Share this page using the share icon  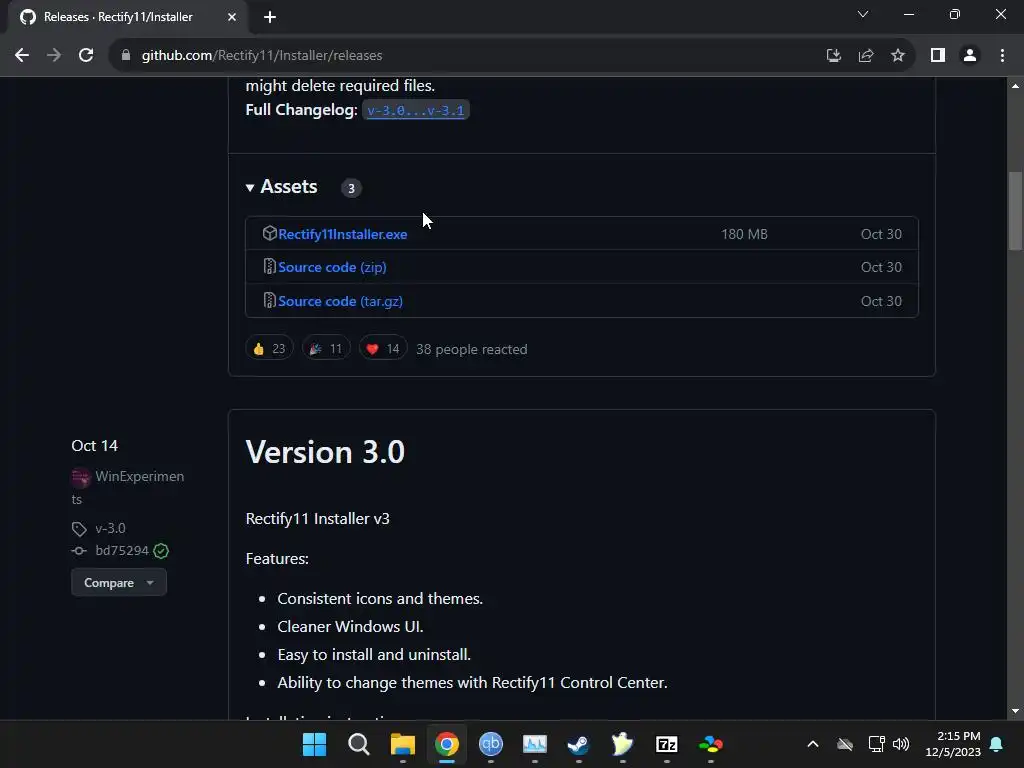[x=866, y=56]
